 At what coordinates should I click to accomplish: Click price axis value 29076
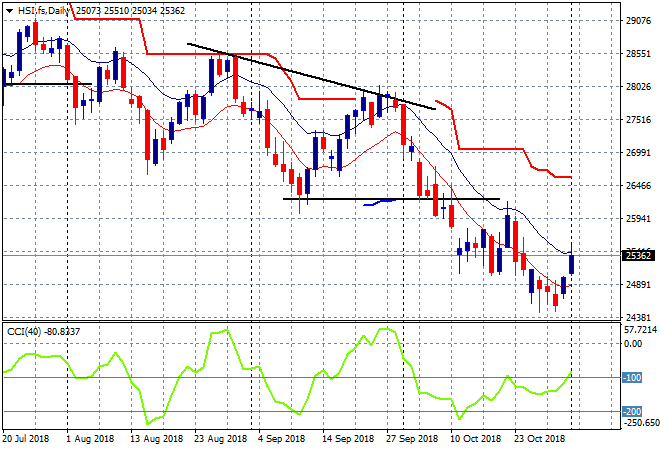pyautogui.click(x=638, y=21)
